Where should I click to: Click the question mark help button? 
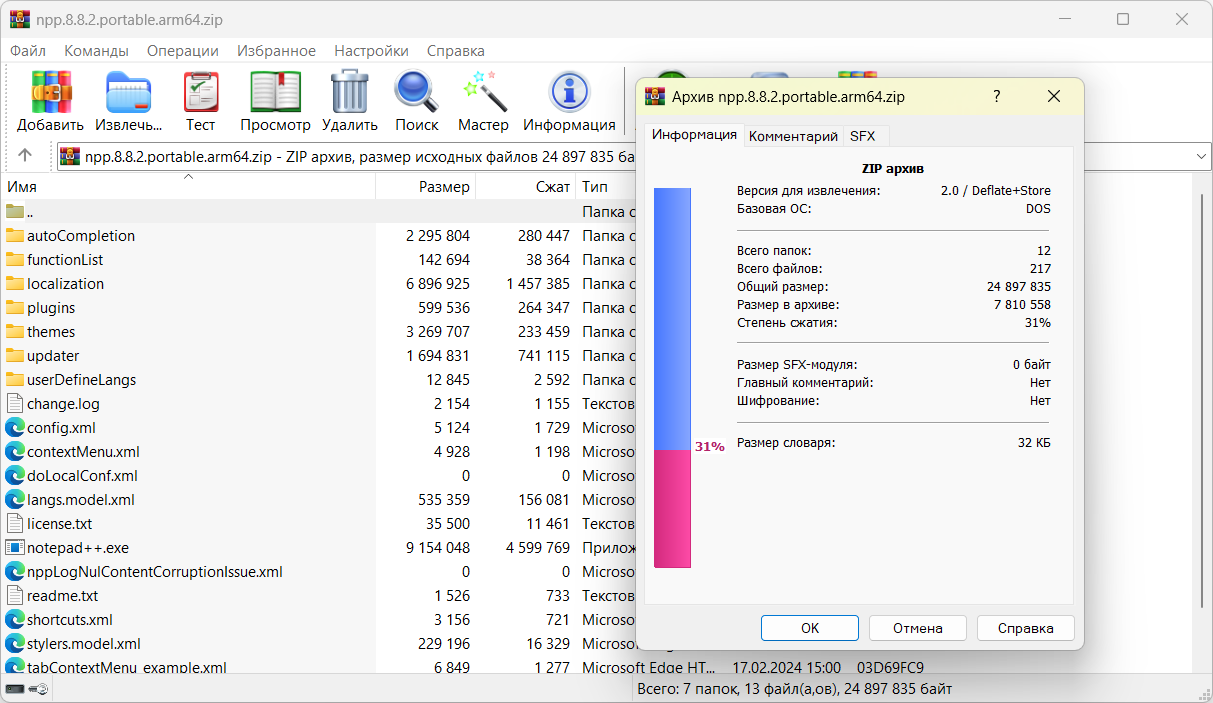coord(996,96)
